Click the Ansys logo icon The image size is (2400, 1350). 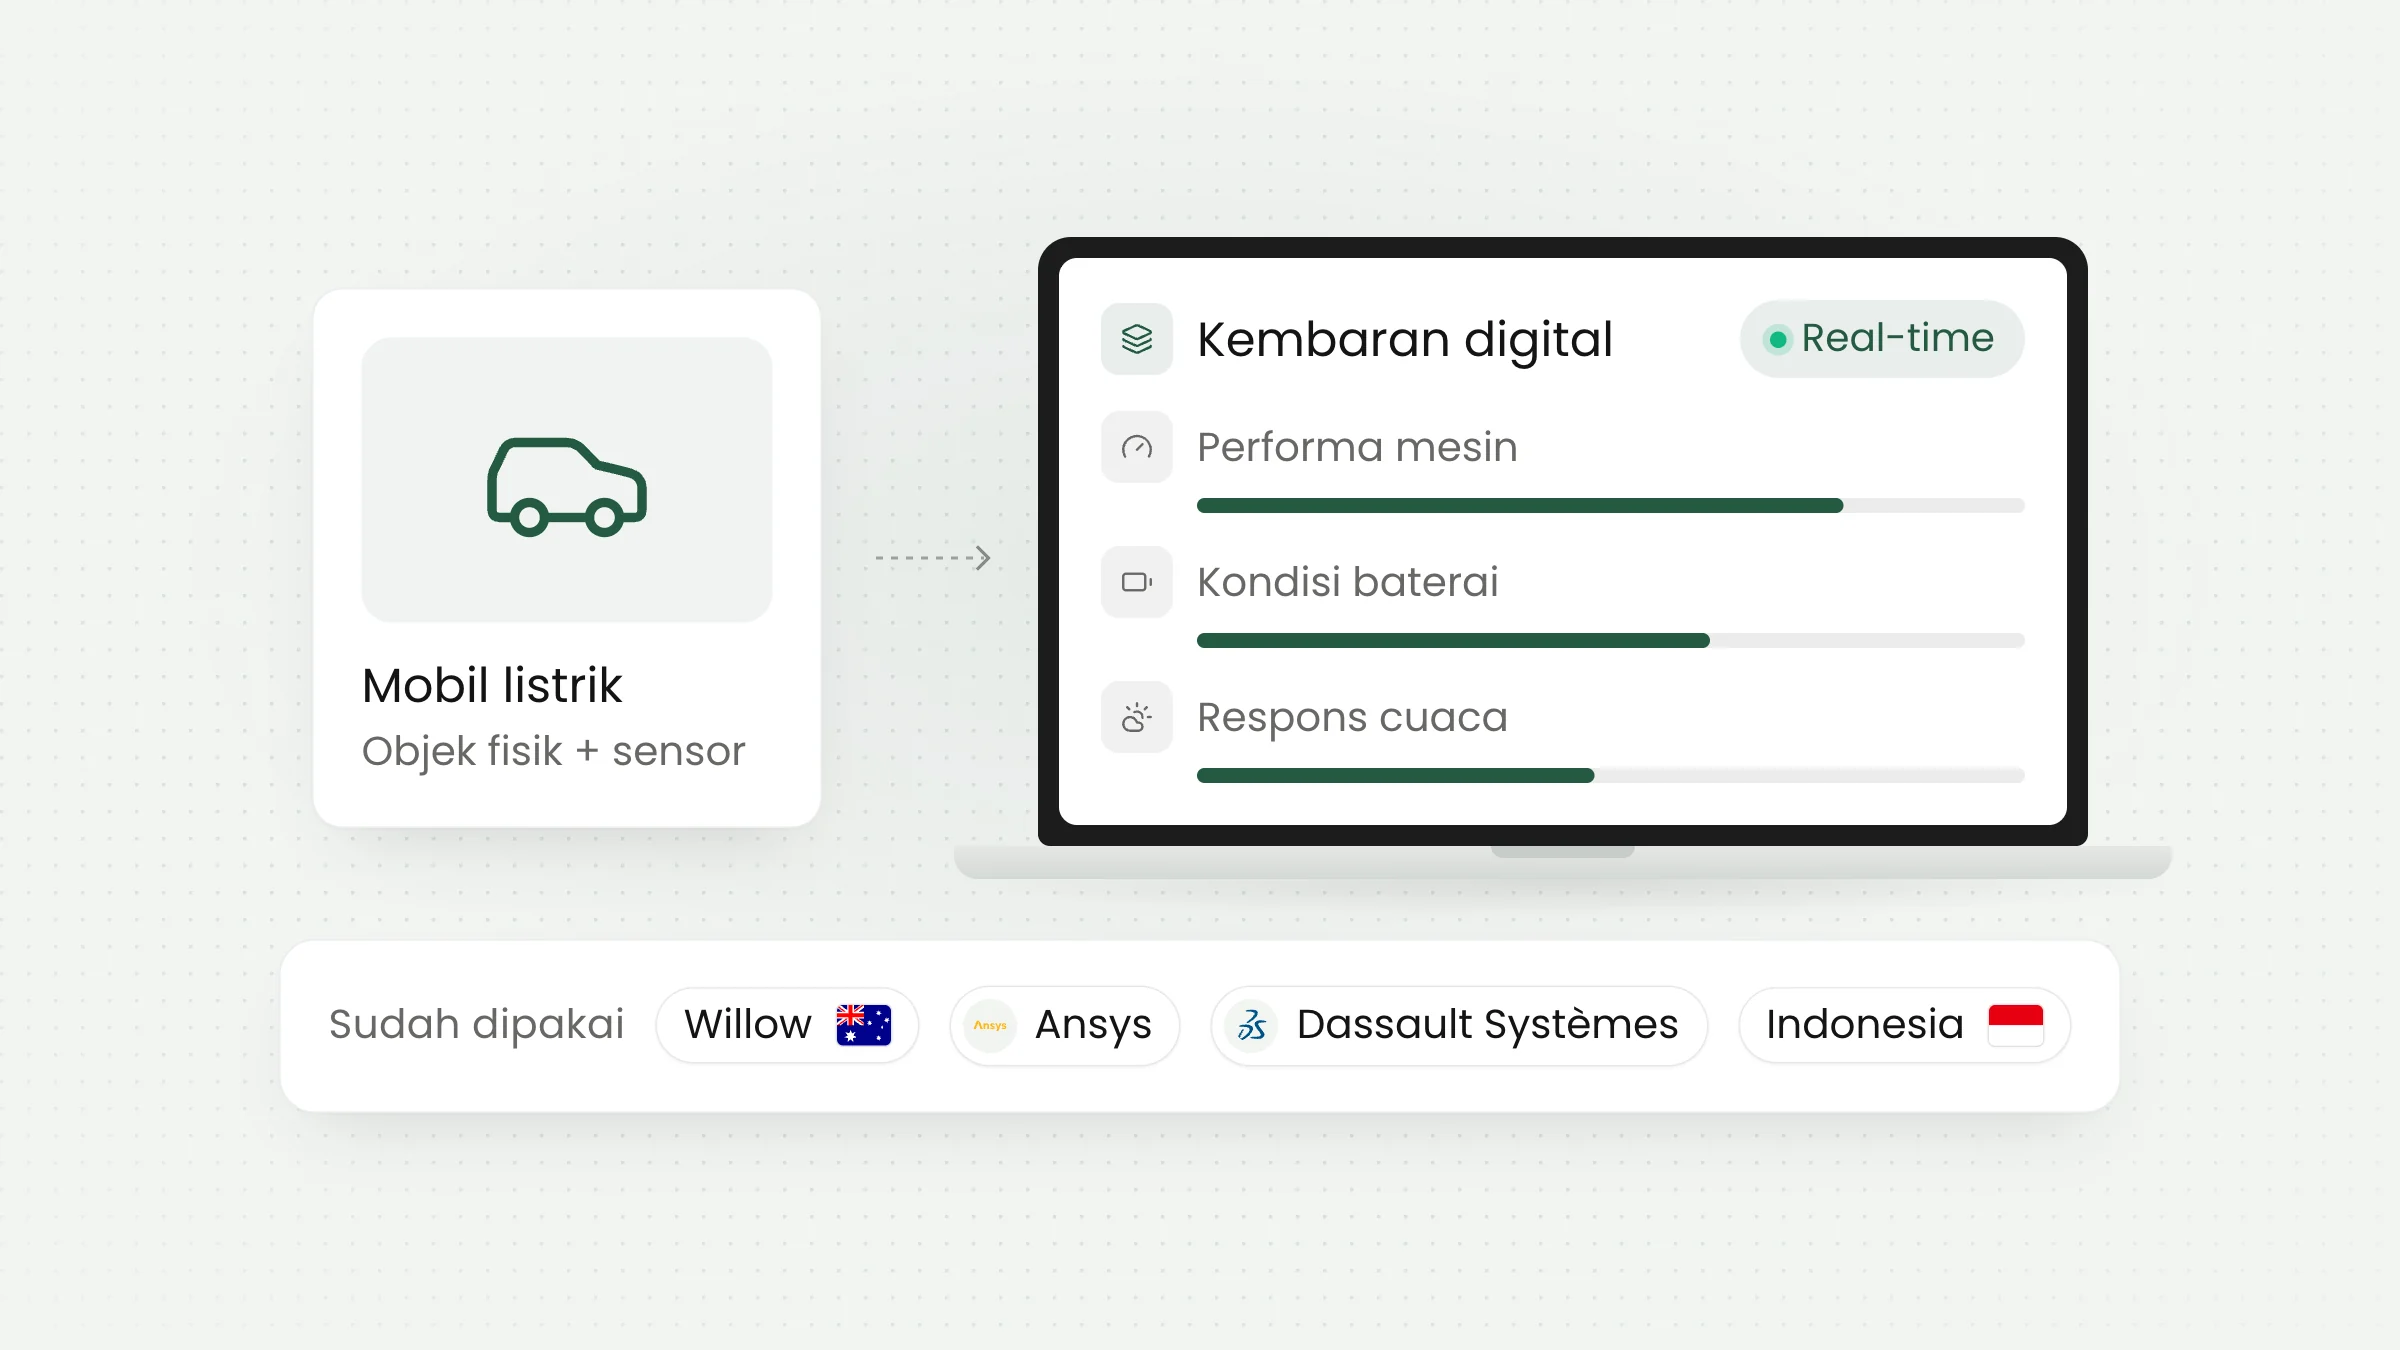click(x=990, y=1025)
